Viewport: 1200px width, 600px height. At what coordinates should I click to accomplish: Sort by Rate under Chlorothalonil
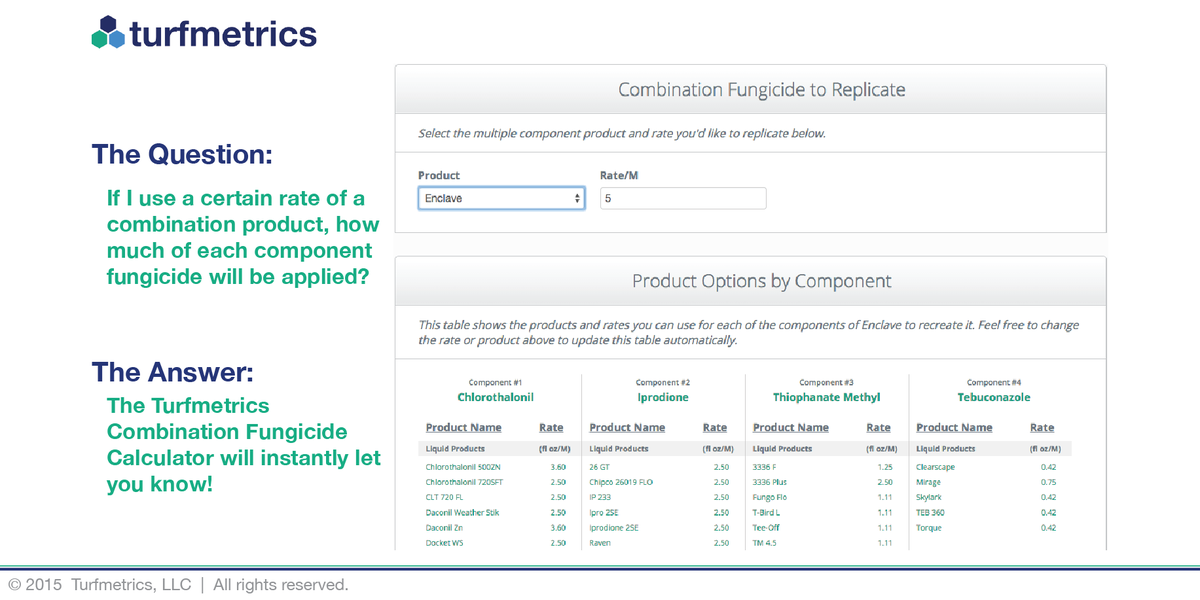coord(551,428)
